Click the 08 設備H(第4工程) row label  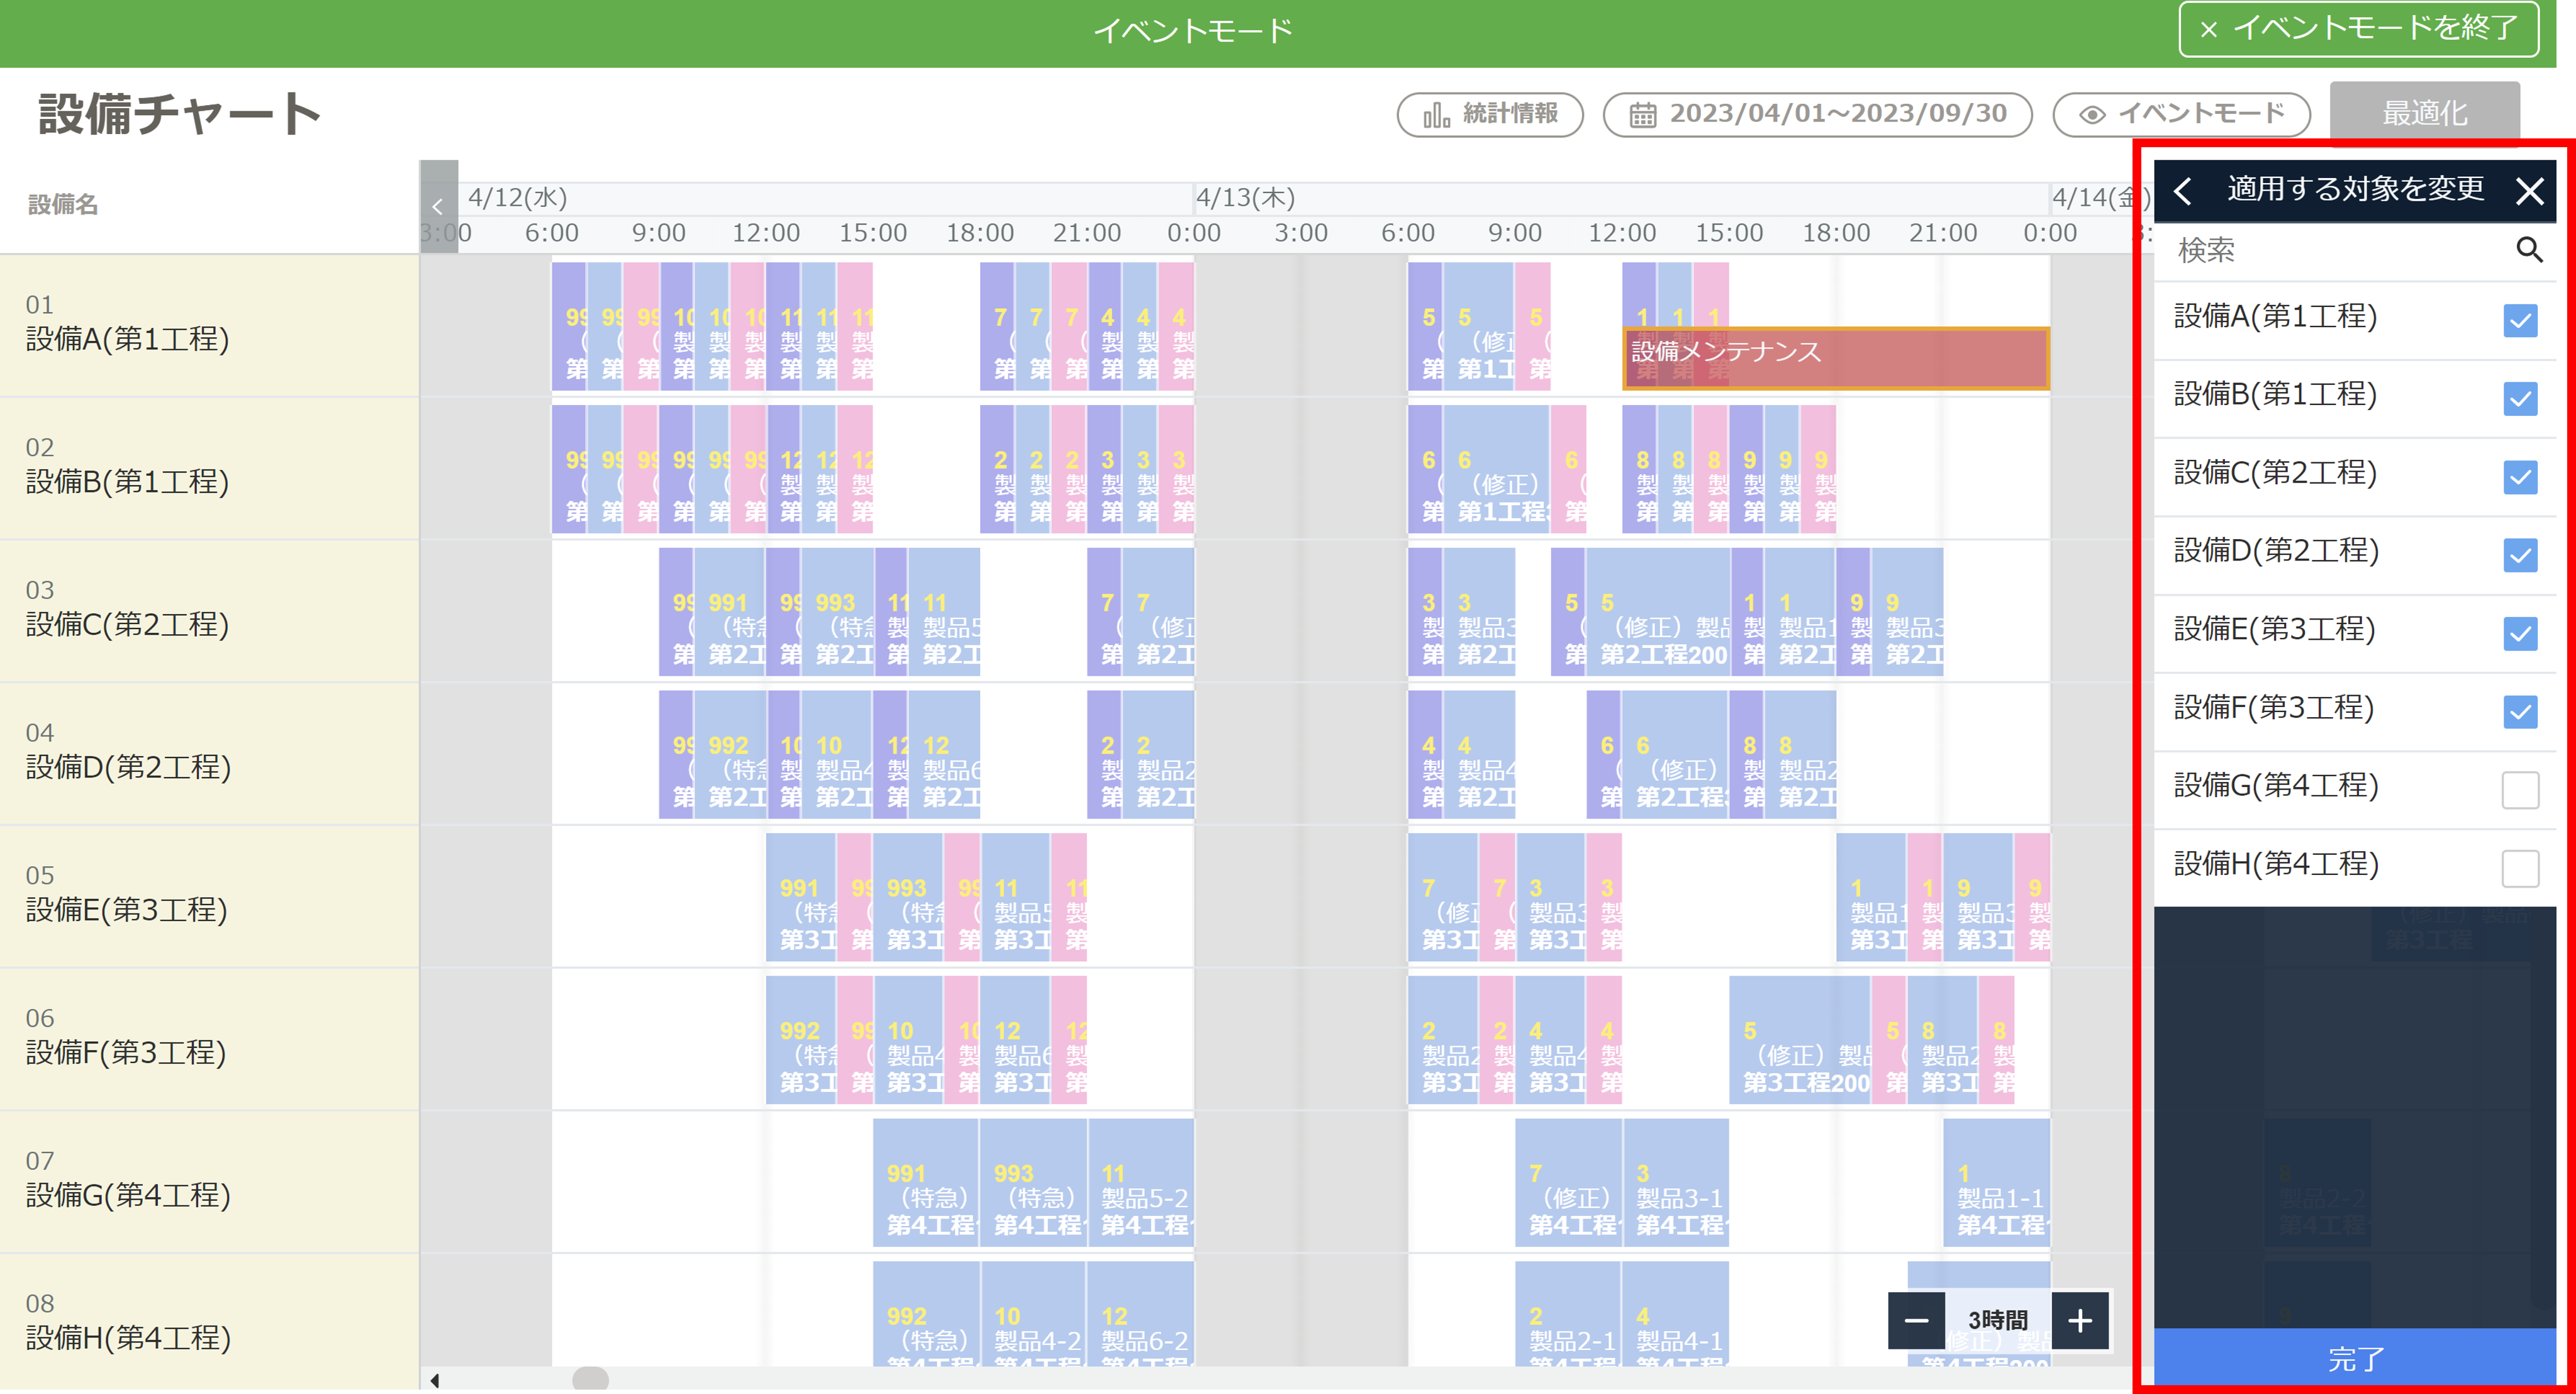209,1322
